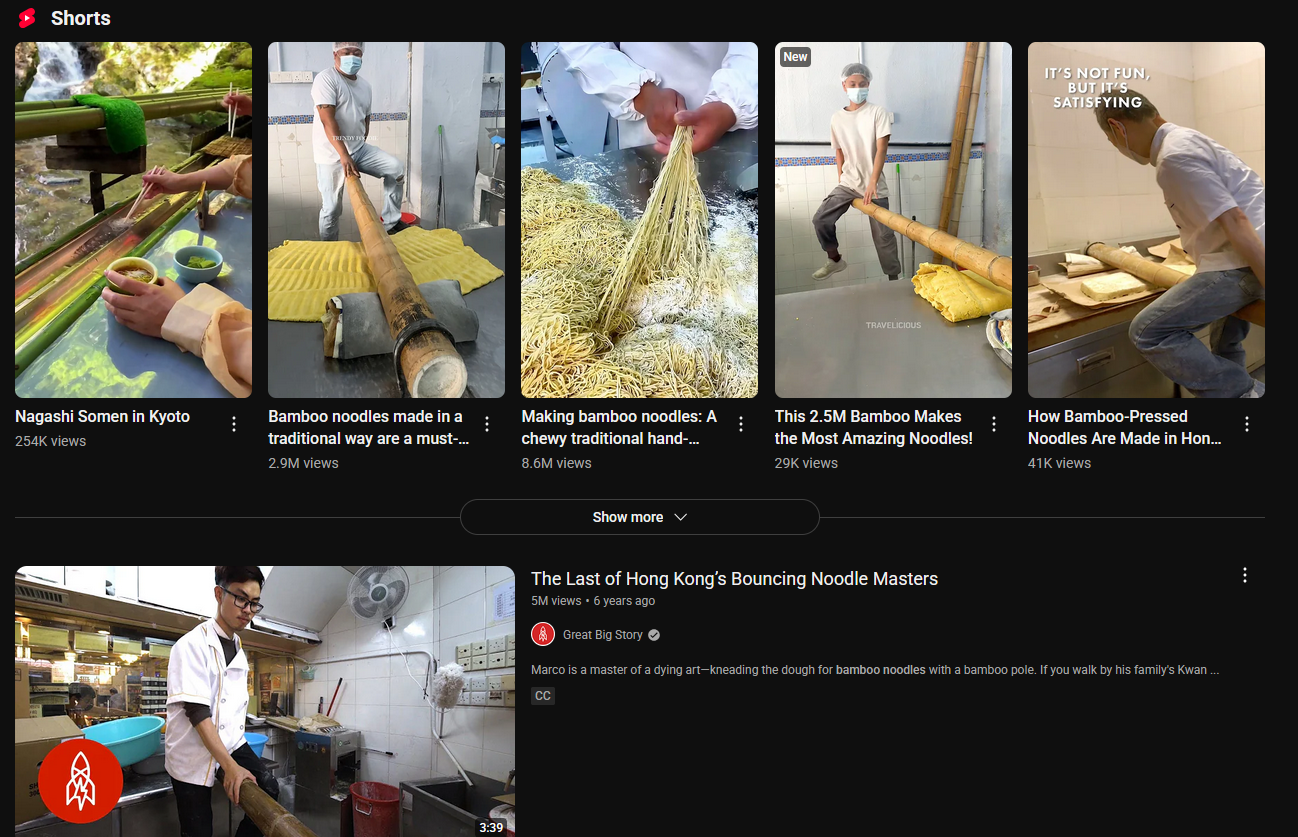Image resolution: width=1298 pixels, height=837 pixels.
Task: Open options menu for the 2.9M views short
Action: [x=487, y=424]
